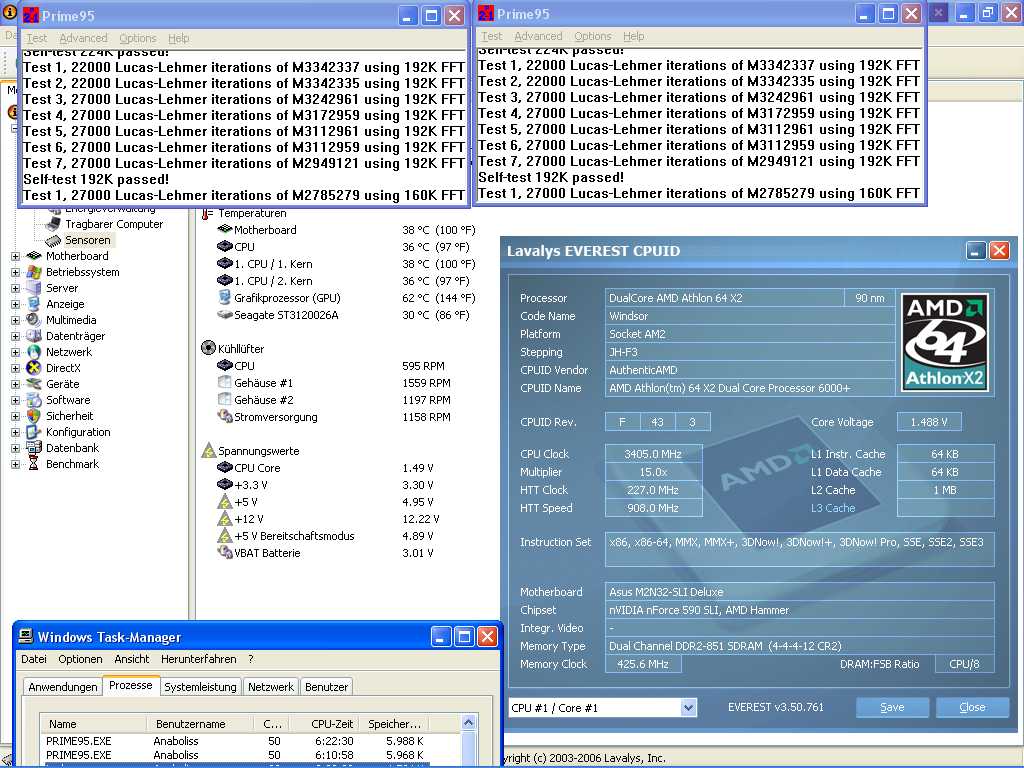Click the VBAT Batterie icon
The width and height of the screenshot is (1024, 768).
(x=225, y=552)
